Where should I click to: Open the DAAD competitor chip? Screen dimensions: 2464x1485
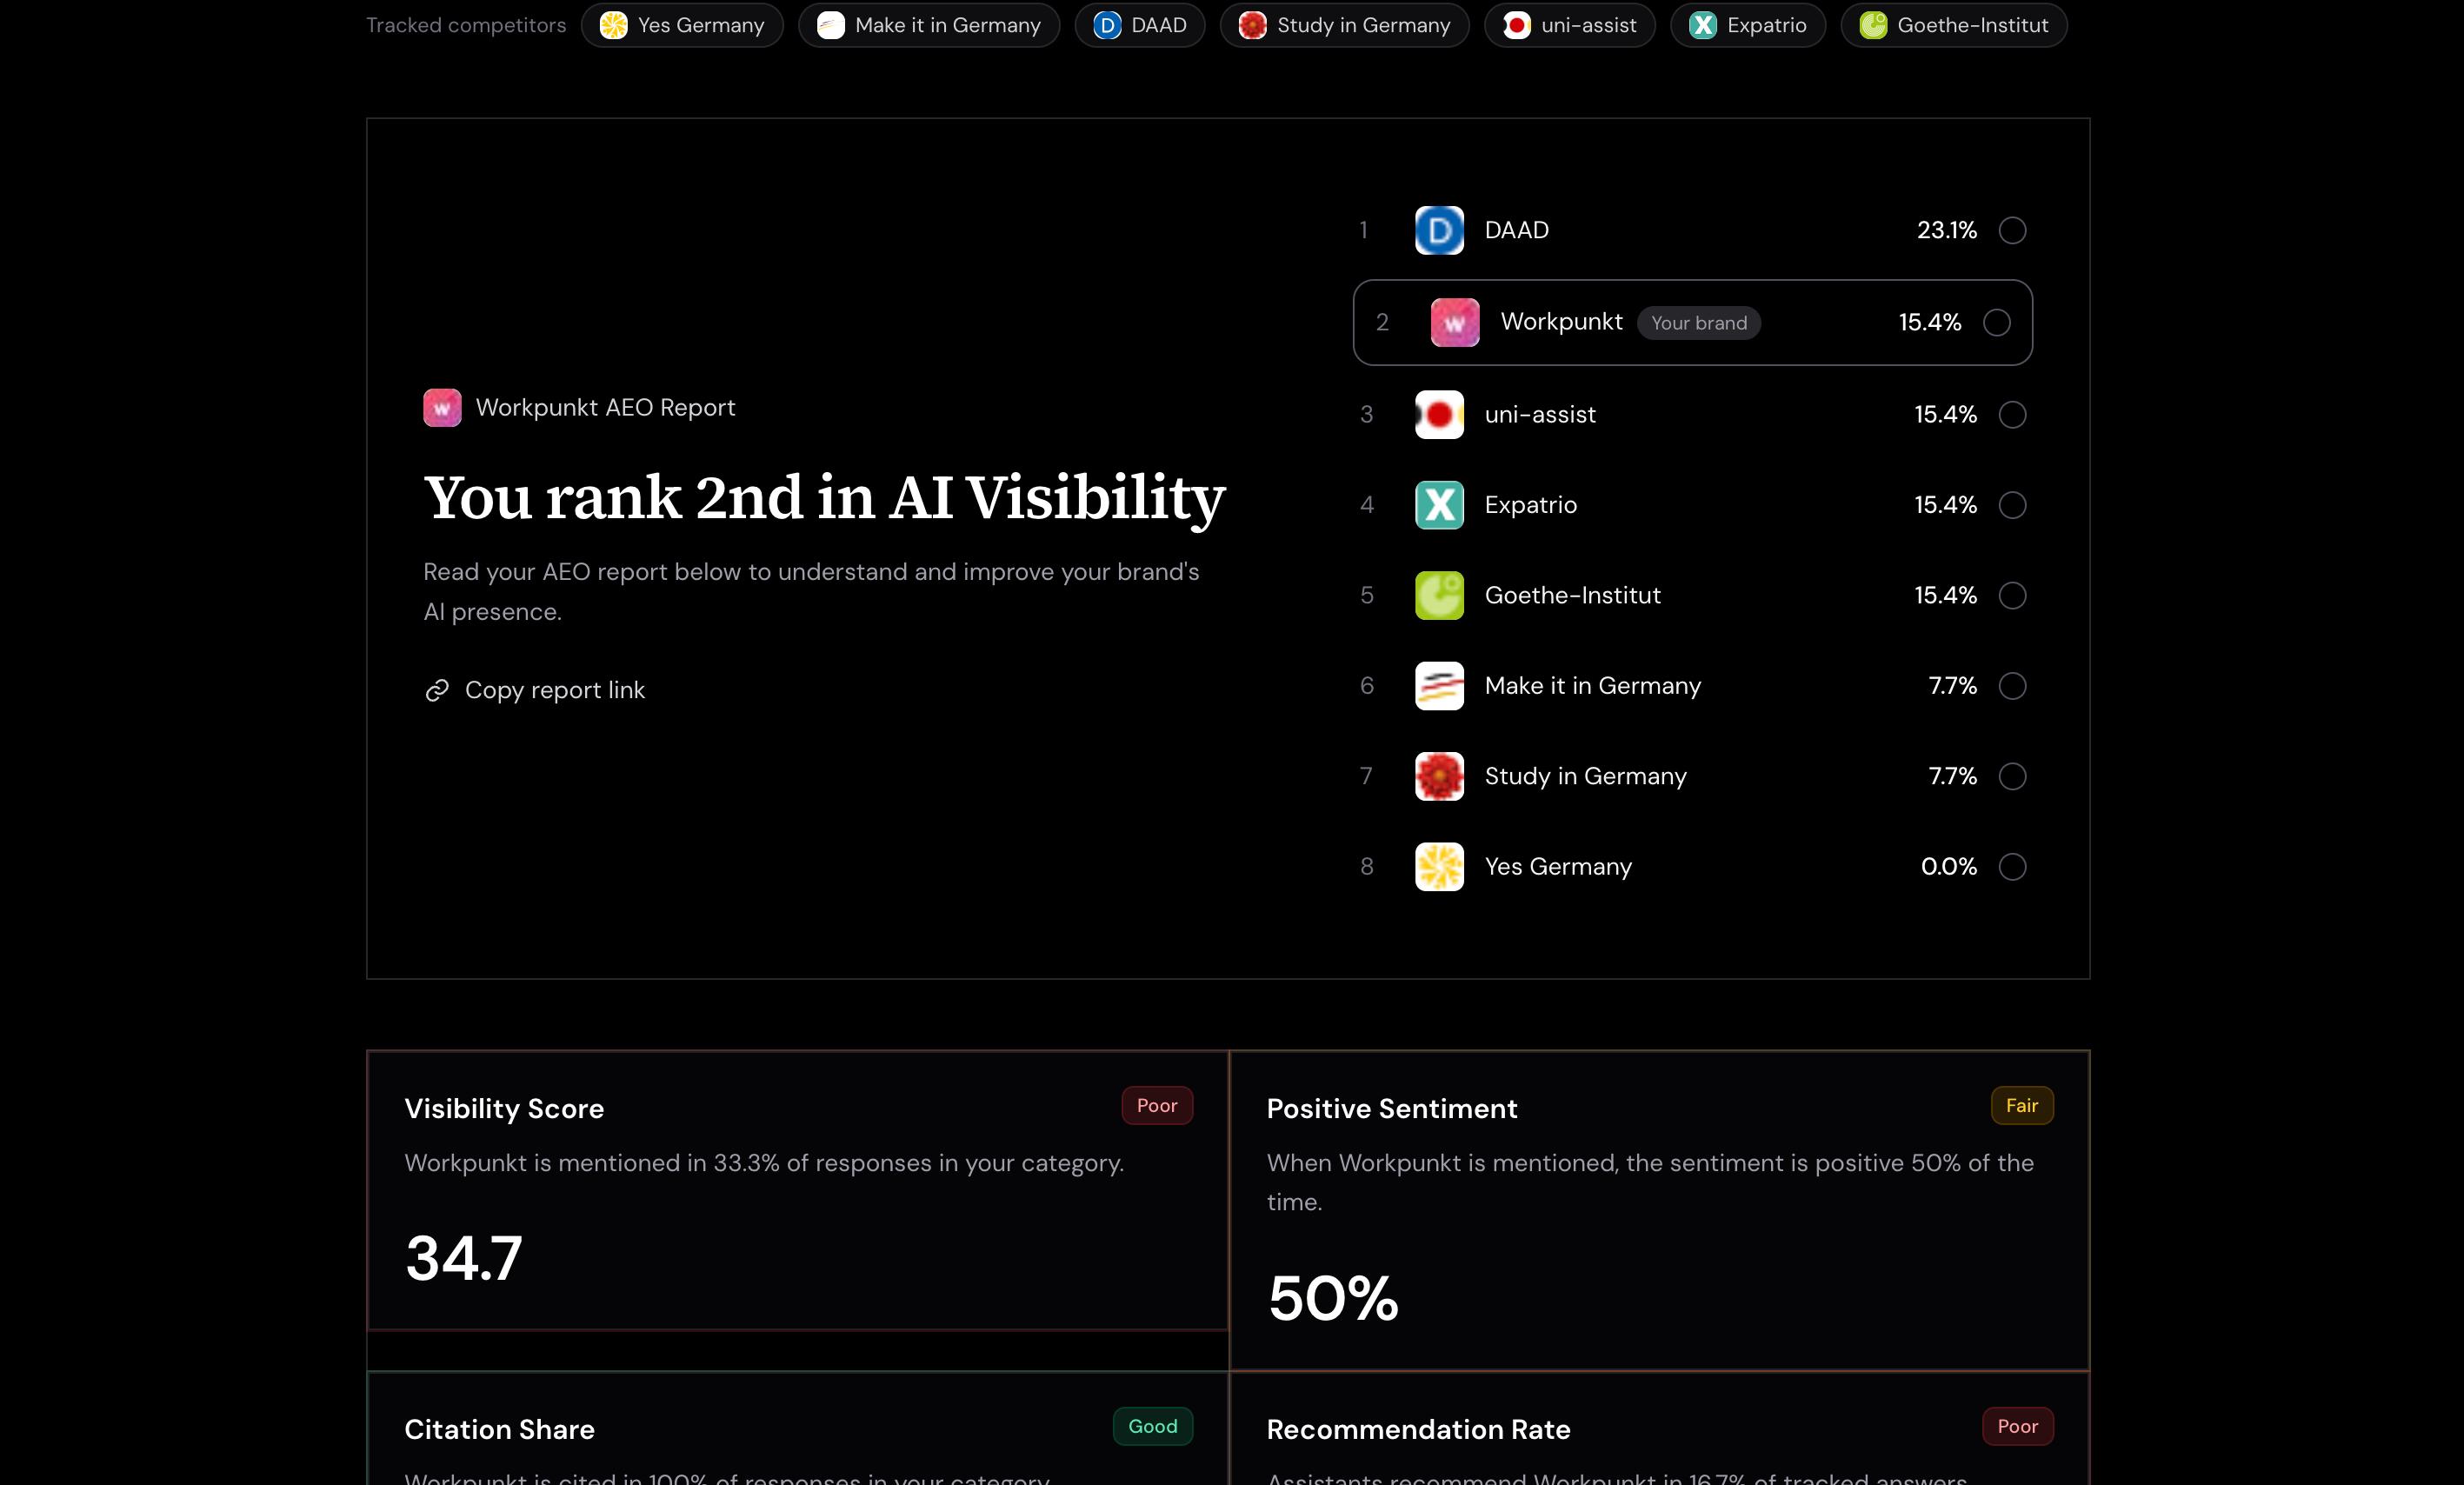pos(1140,25)
